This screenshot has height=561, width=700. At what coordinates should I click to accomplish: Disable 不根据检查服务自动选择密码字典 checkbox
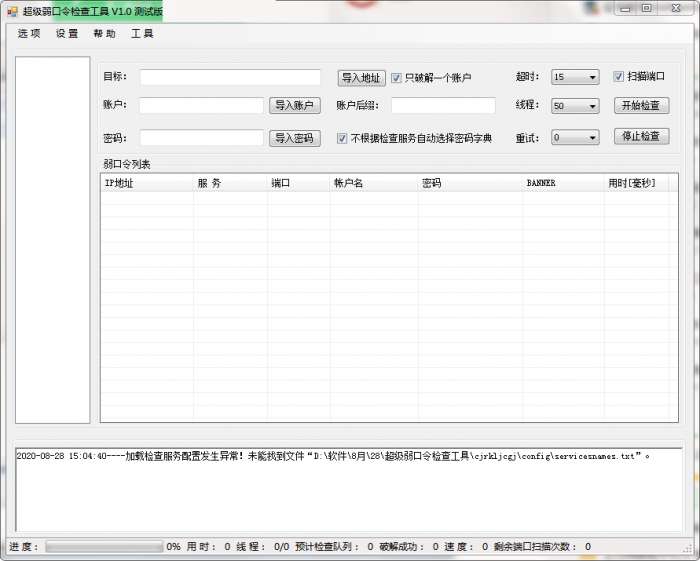tap(342, 139)
